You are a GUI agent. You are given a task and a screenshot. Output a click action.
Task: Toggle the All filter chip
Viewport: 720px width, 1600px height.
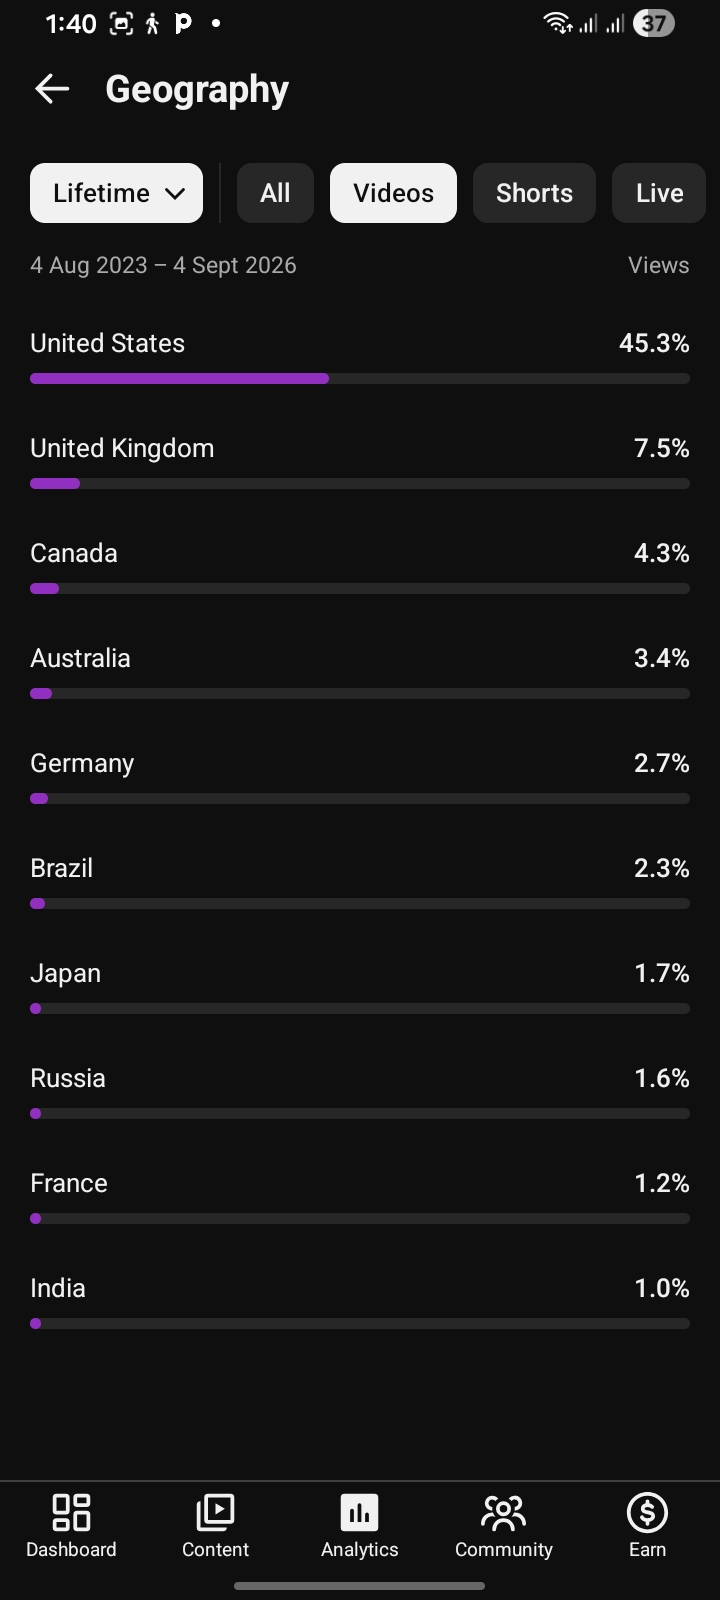(x=275, y=193)
